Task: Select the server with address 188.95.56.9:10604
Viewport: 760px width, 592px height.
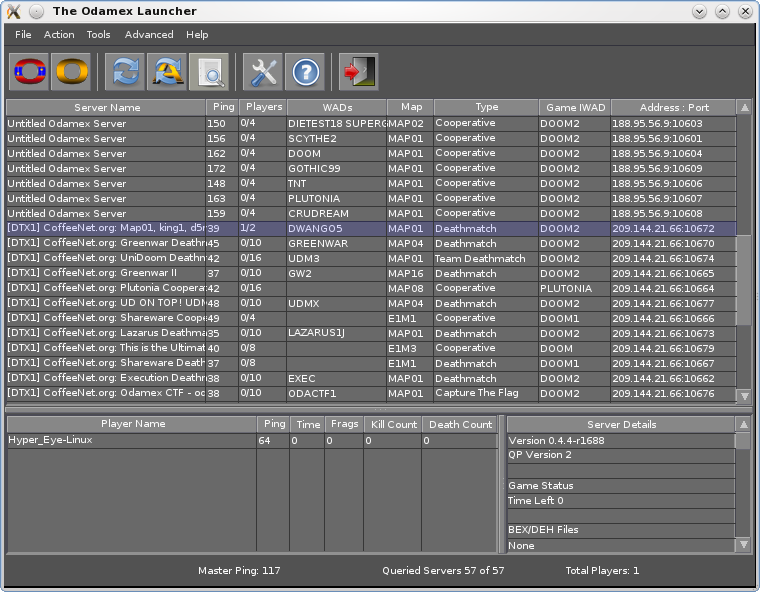Action: [371, 153]
